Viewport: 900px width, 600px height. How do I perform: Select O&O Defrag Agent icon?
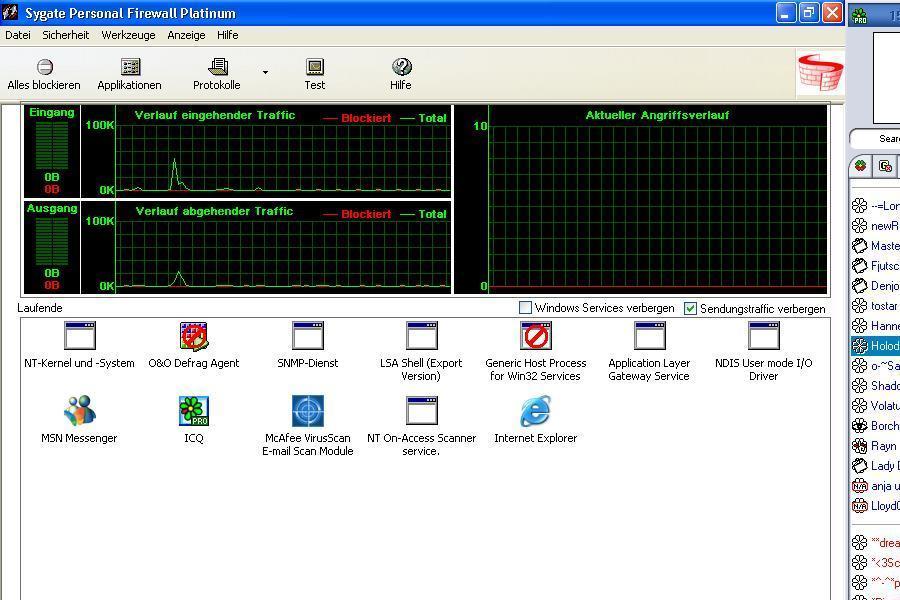pyautogui.click(x=194, y=336)
